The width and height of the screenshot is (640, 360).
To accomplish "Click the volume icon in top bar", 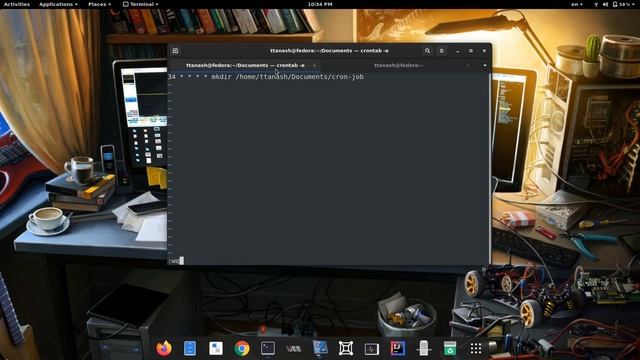I will (605, 4).
